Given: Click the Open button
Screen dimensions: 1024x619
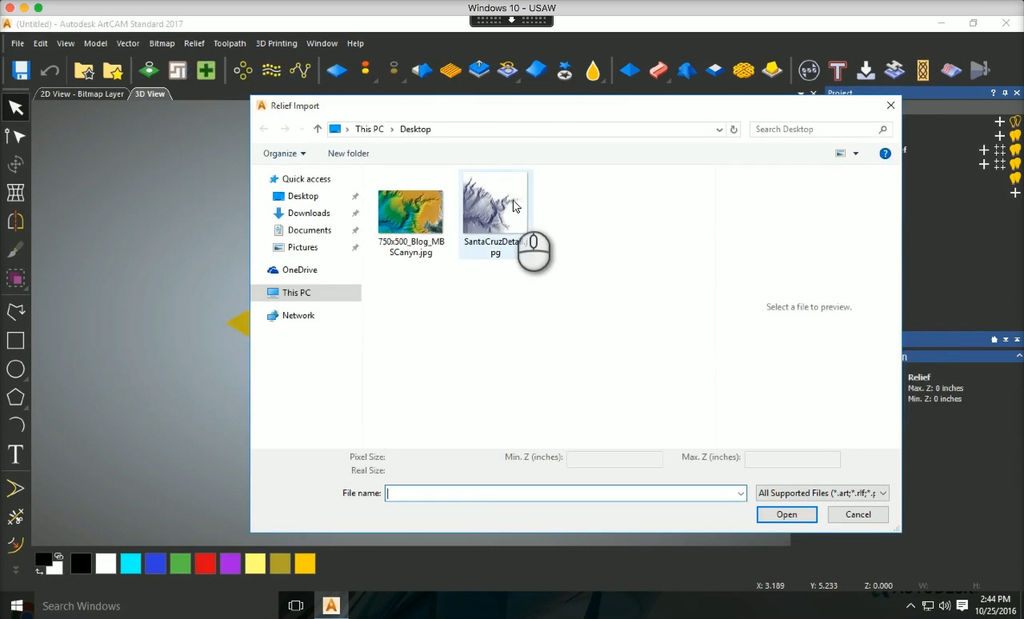Looking at the screenshot, I should 786,514.
